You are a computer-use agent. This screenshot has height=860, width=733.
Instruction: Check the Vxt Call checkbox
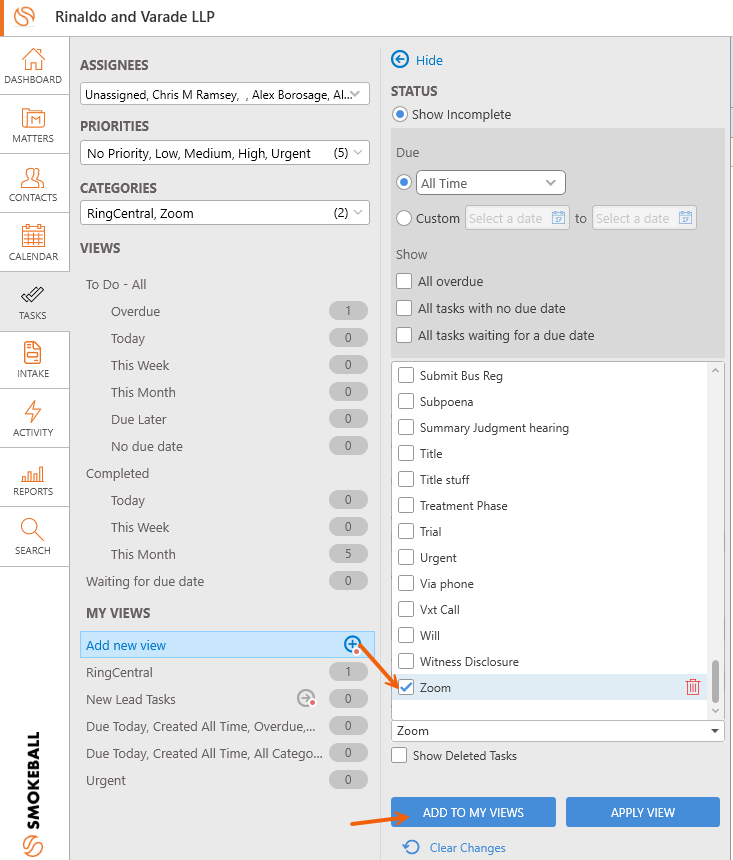pos(406,609)
